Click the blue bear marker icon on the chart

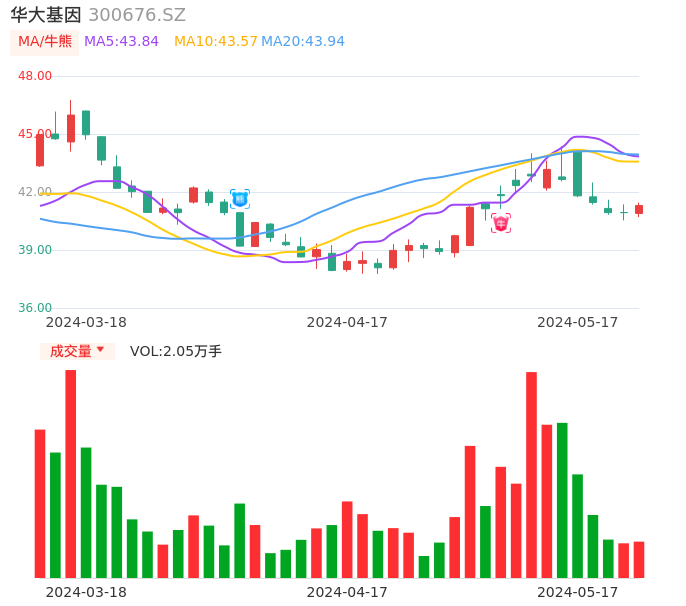tap(240, 199)
